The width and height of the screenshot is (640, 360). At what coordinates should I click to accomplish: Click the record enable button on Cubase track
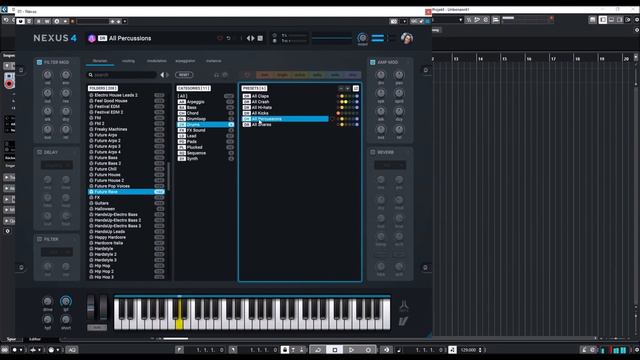click(x=9, y=84)
